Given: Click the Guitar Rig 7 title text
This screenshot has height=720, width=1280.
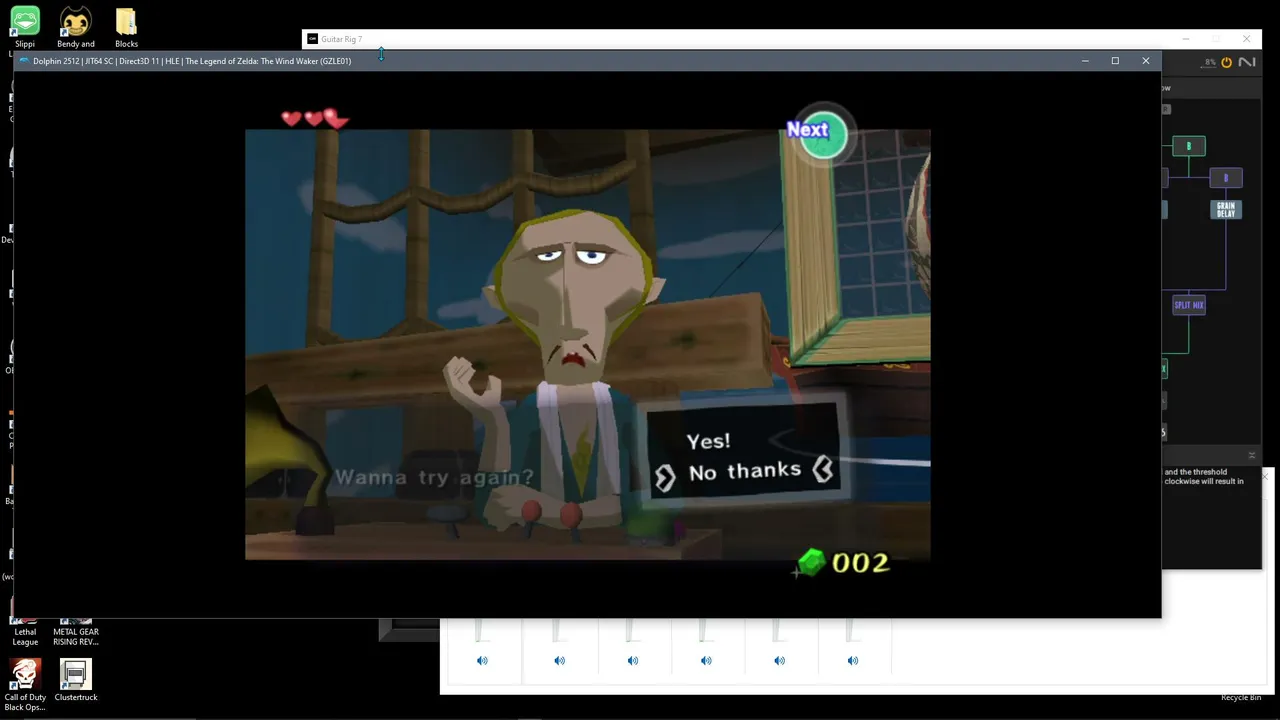Looking at the screenshot, I should pos(341,39).
